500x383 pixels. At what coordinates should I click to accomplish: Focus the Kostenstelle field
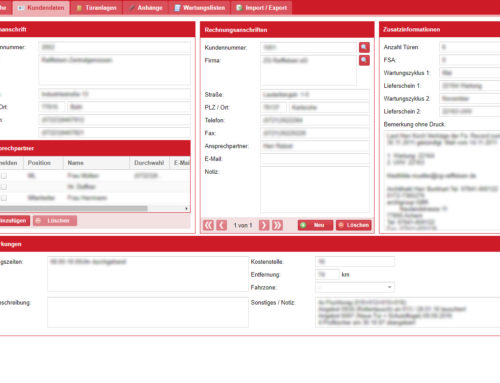(x=355, y=261)
